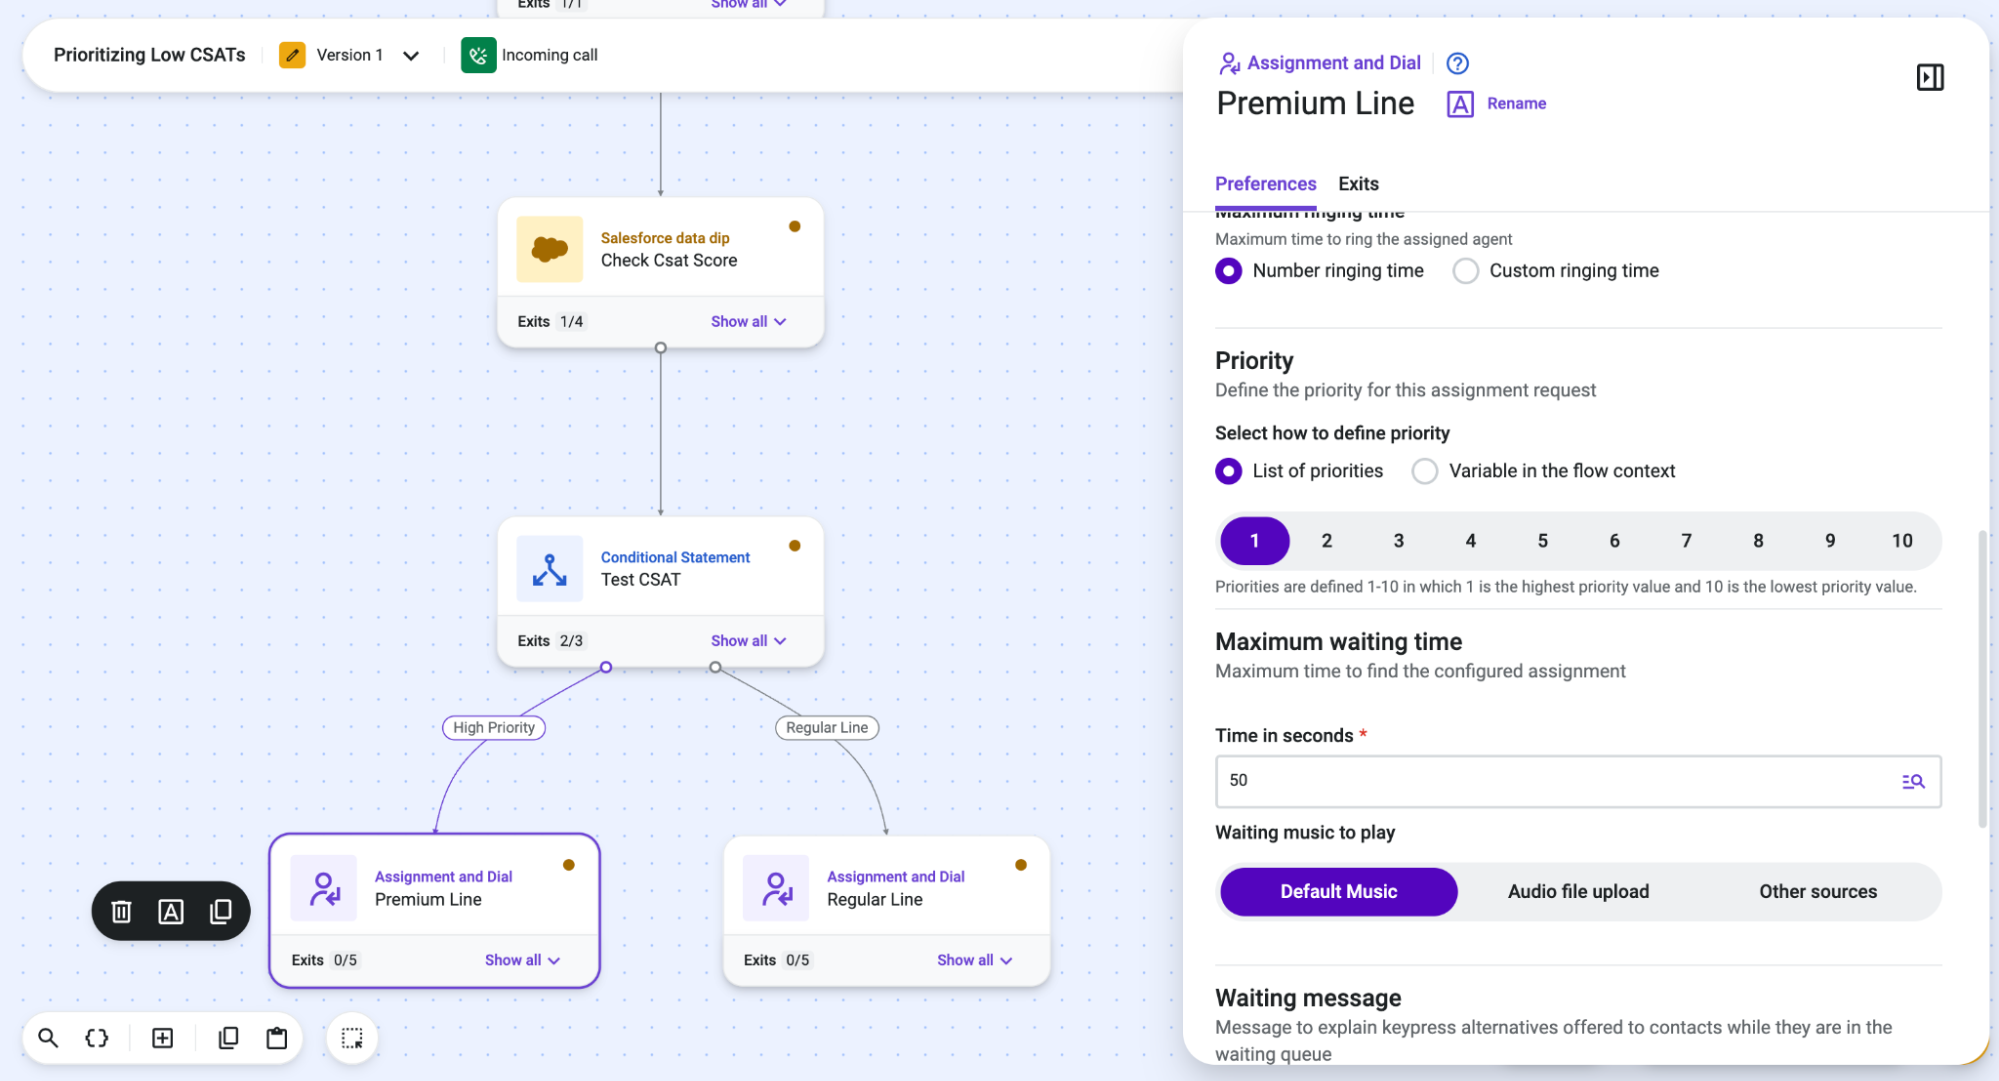This screenshot has height=1081, width=1999.
Task: Switch to the Exits tab
Action: coord(1358,184)
